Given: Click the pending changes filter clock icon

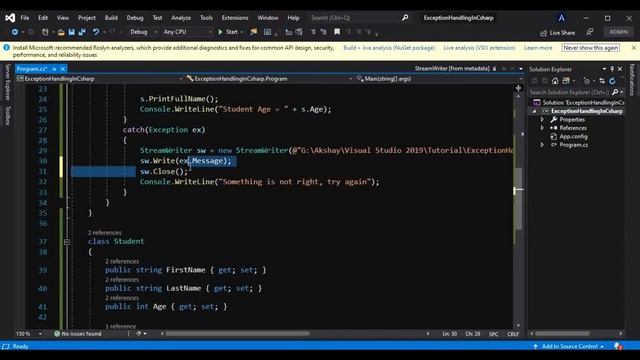Looking at the screenshot, I should pyautogui.click(x=587, y=81).
